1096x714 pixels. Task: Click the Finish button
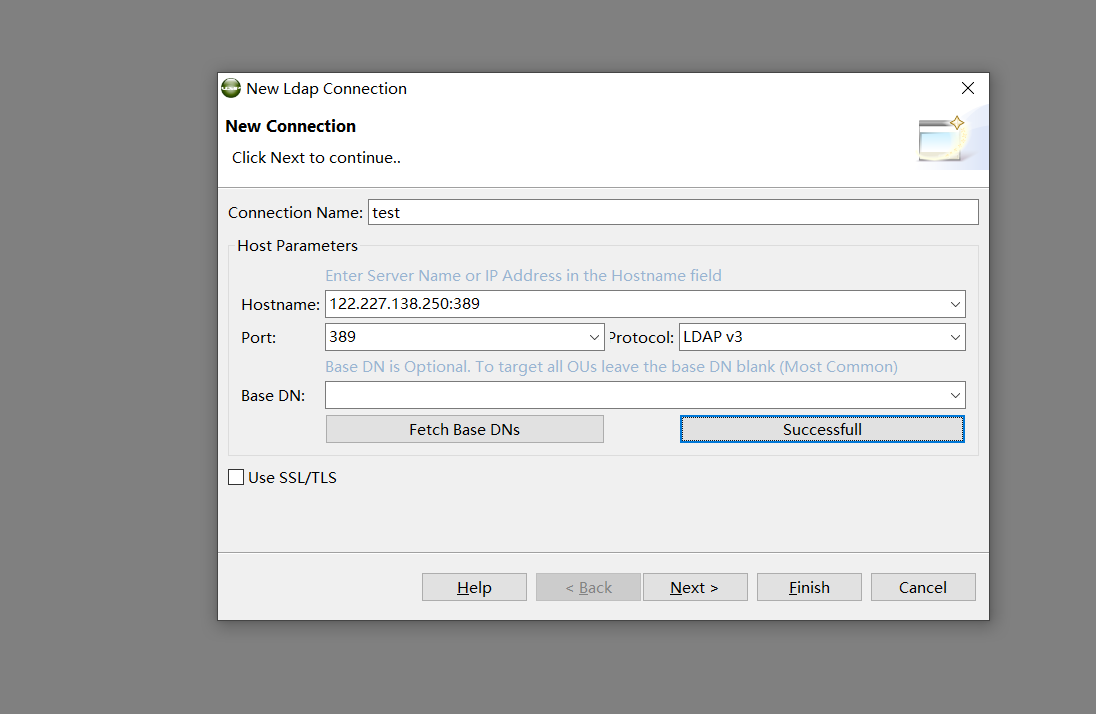click(808, 587)
